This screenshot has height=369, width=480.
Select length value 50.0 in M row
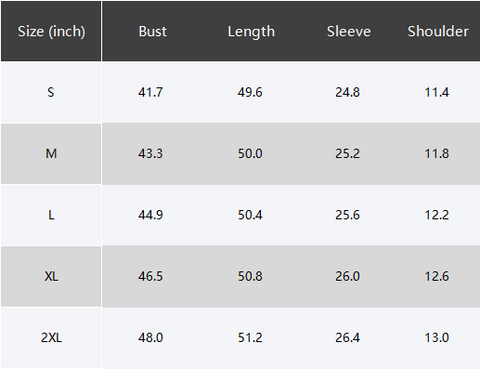pos(250,154)
